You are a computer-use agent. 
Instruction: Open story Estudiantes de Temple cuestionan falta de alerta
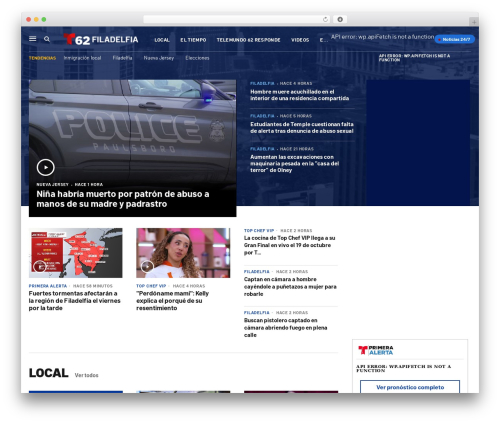(x=302, y=128)
